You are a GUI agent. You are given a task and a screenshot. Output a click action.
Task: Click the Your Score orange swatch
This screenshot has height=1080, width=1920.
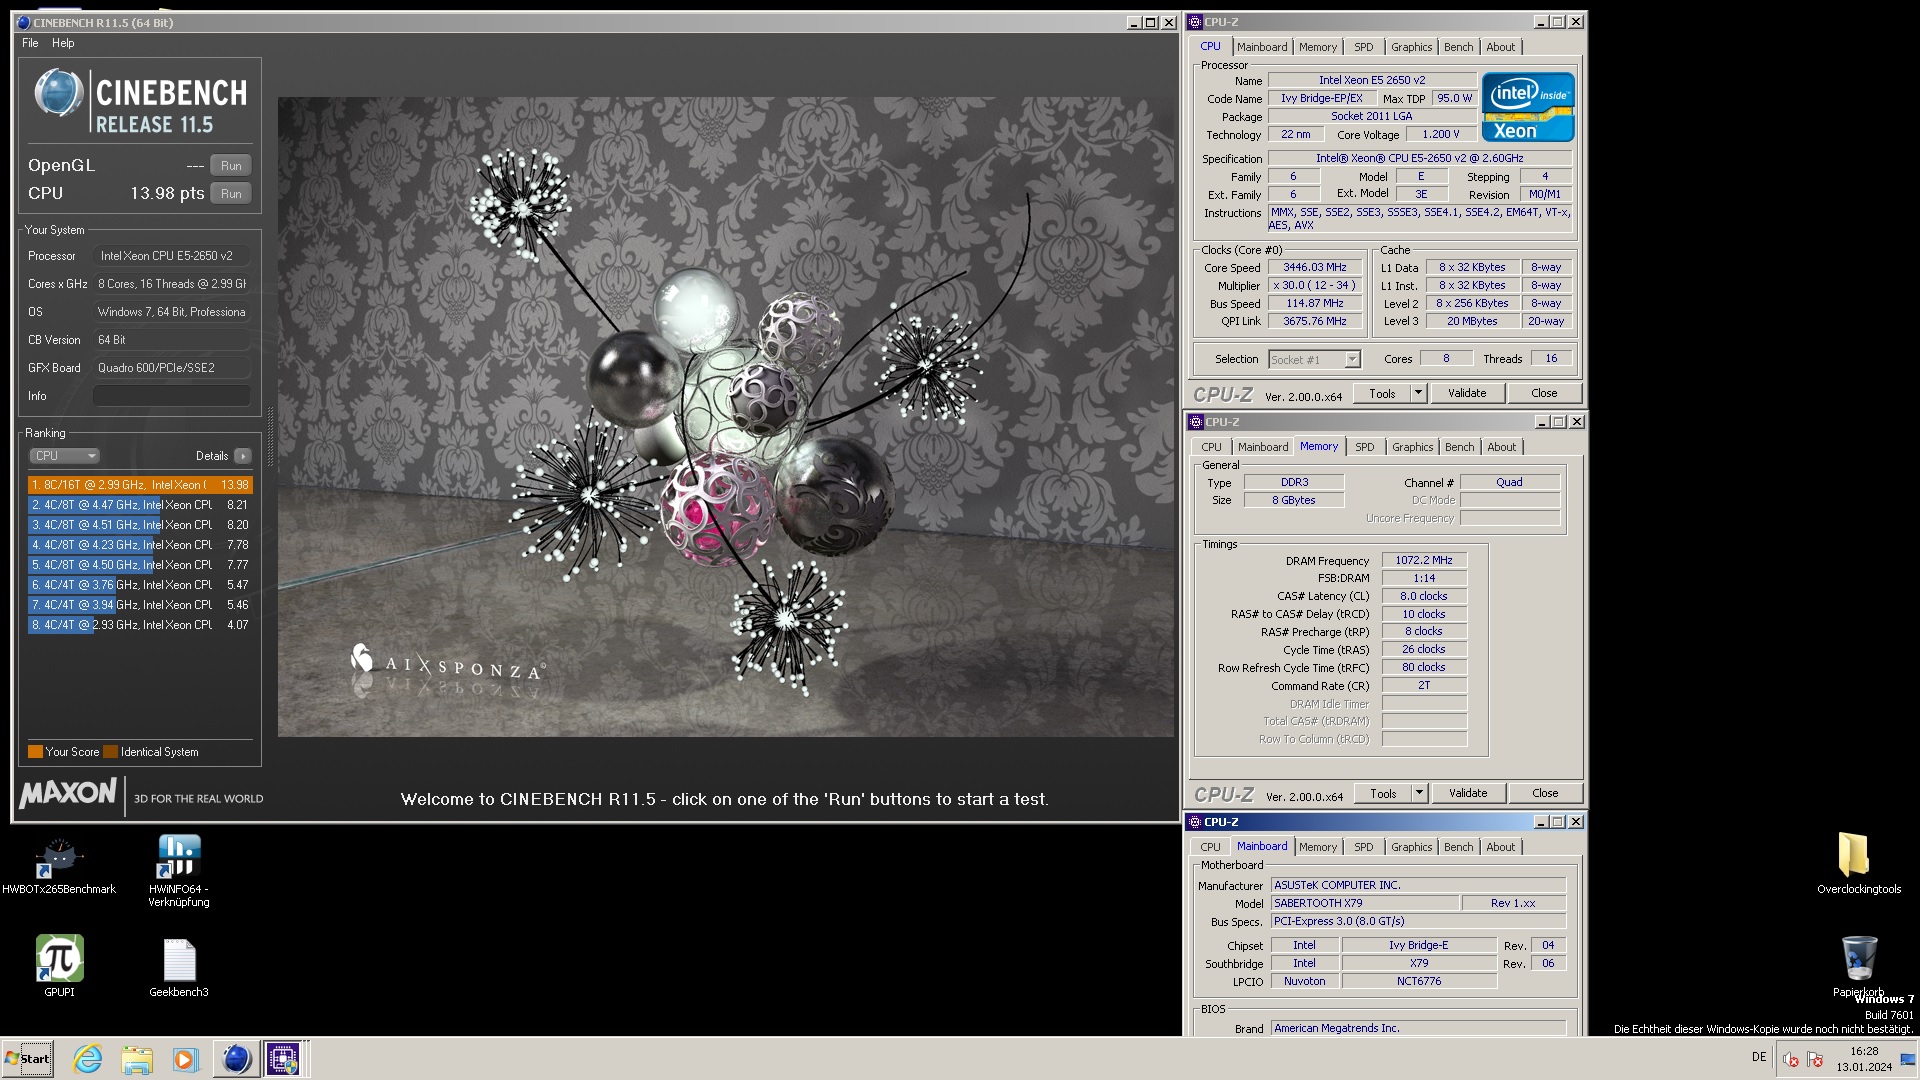(x=35, y=752)
